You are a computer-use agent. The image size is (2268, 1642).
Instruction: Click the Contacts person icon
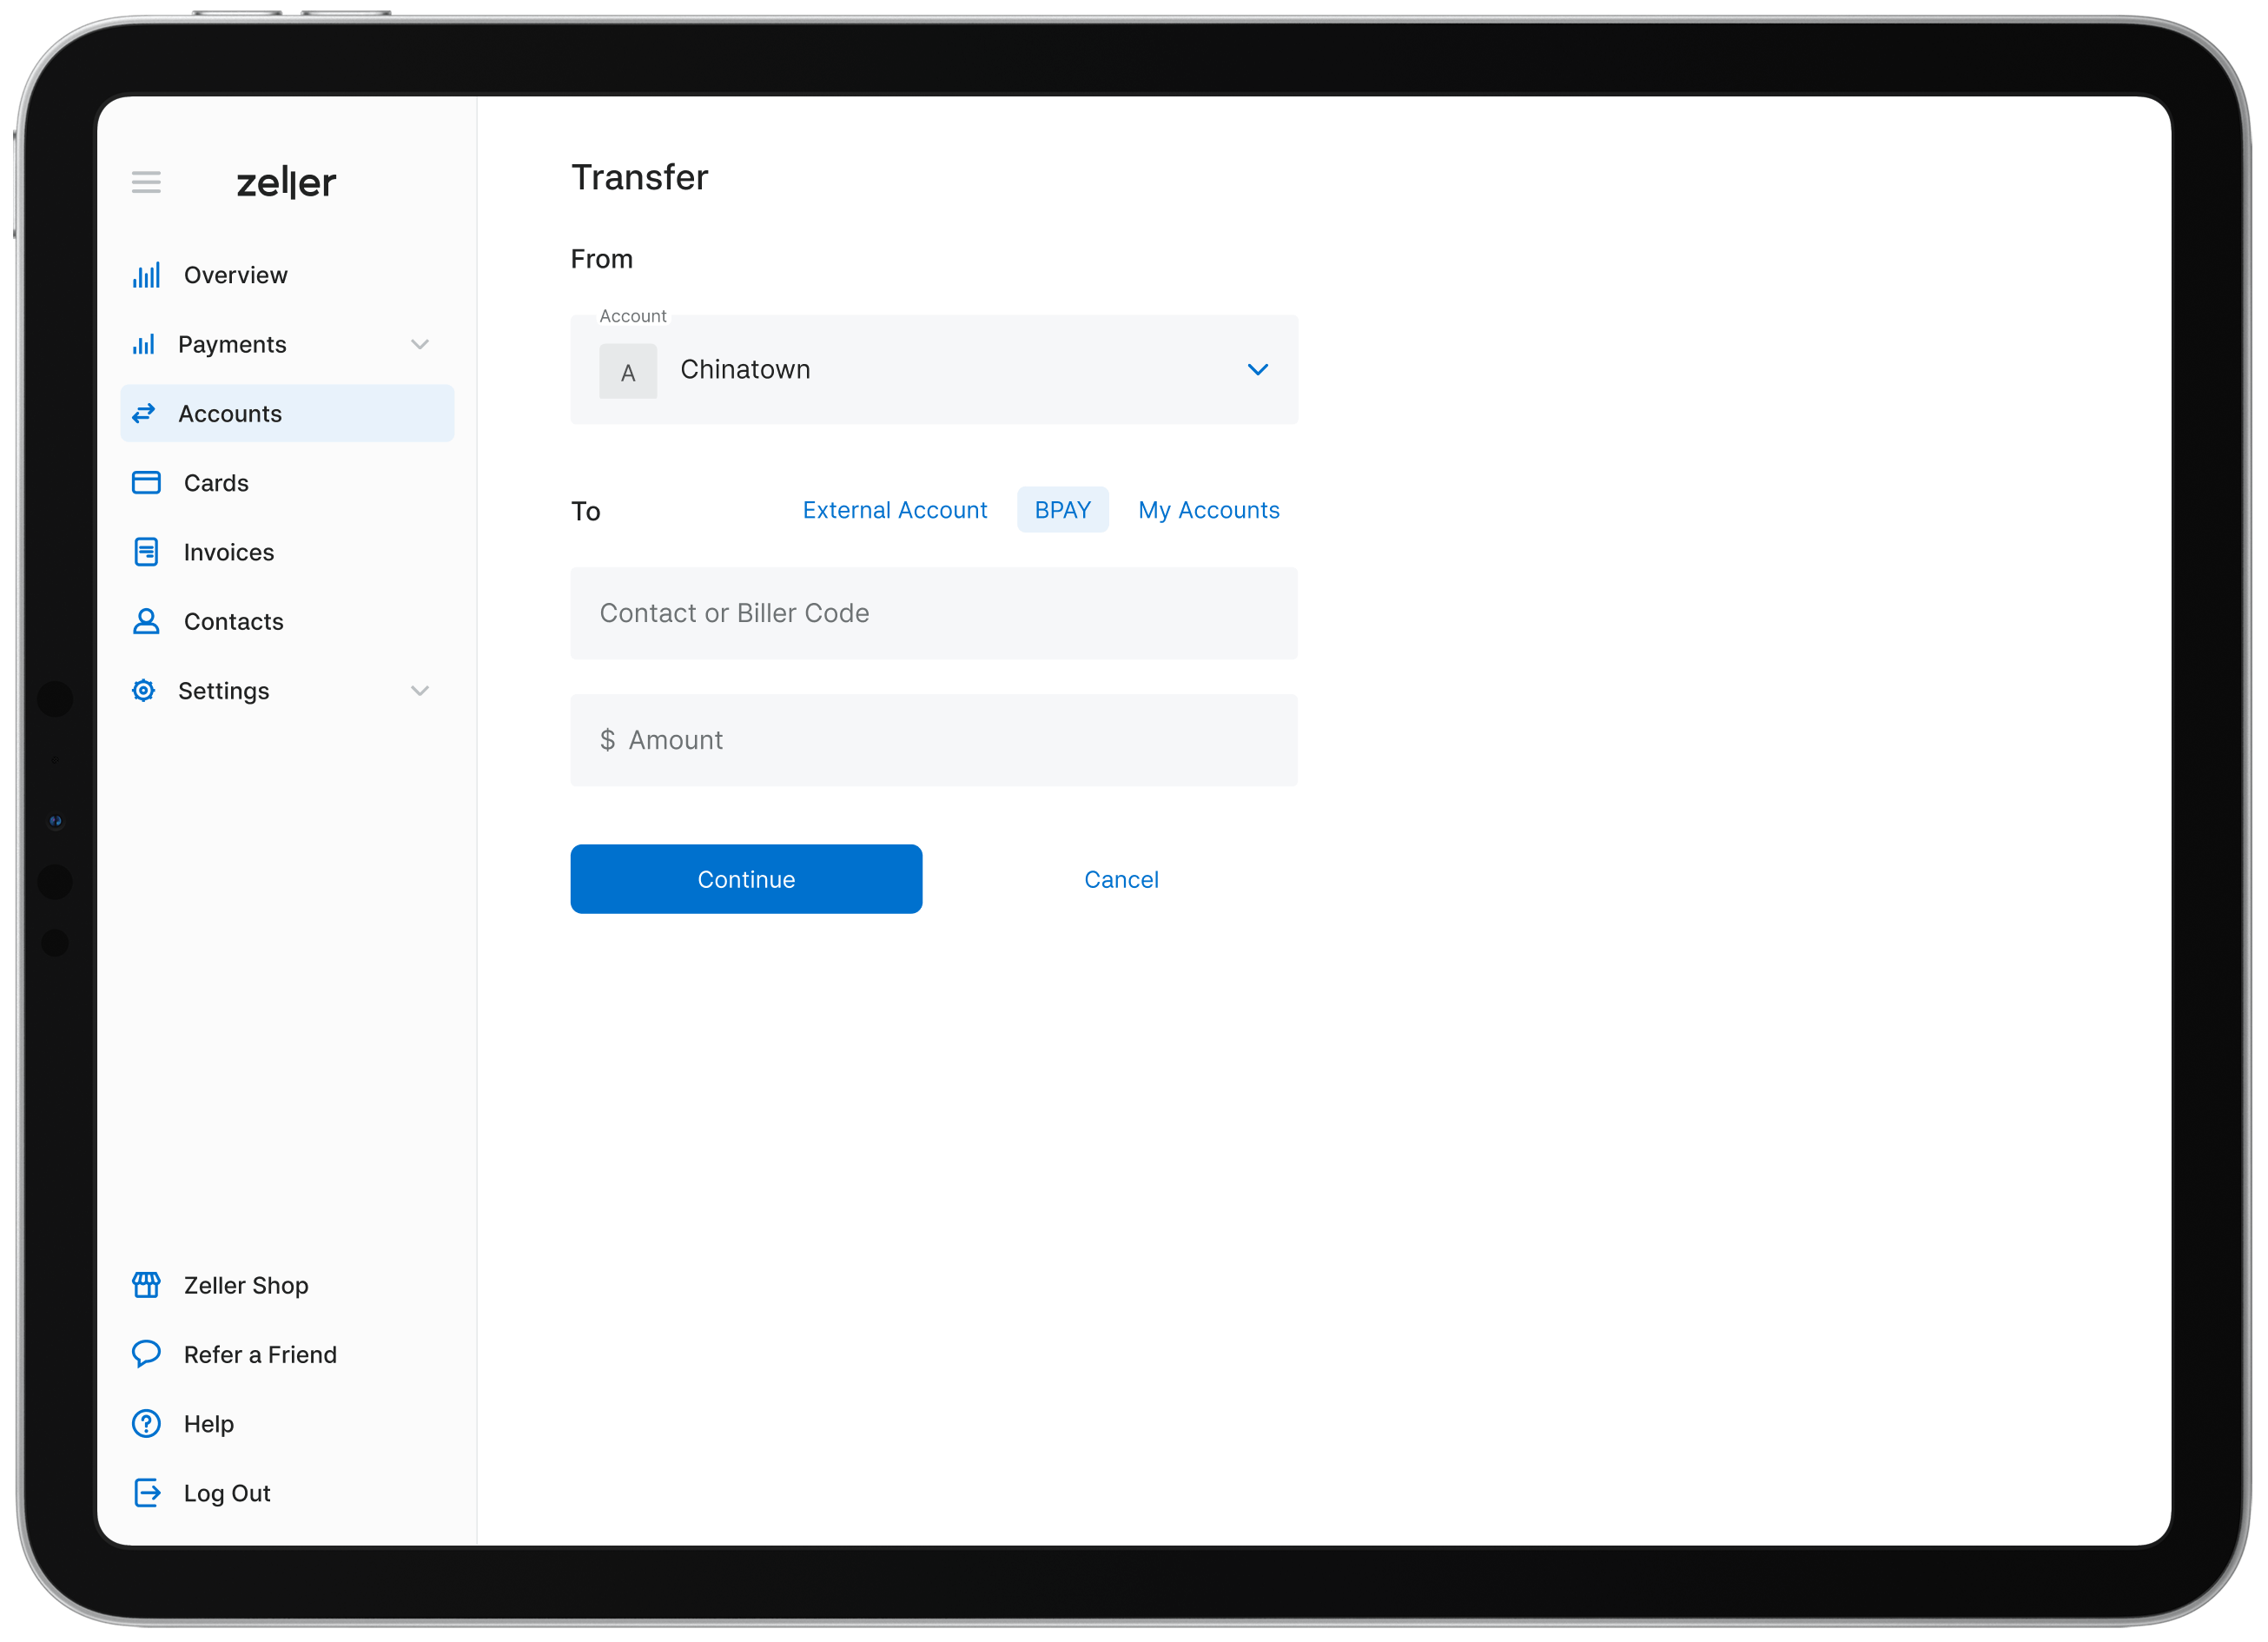[146, 621]
